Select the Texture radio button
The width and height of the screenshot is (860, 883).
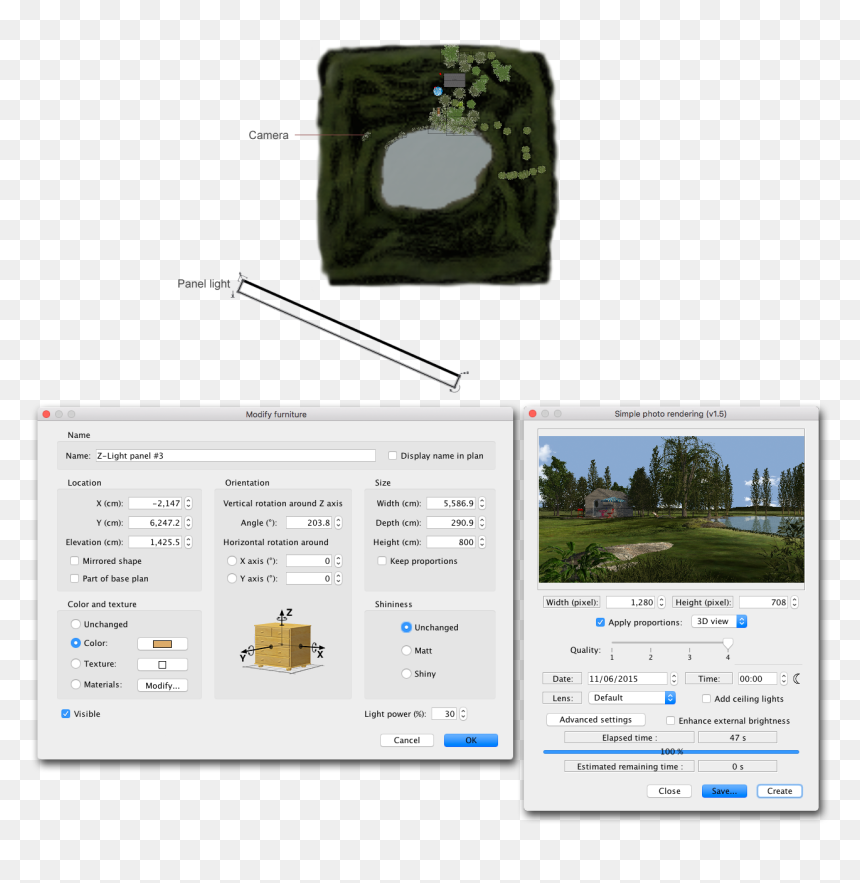tap(75, 663)
